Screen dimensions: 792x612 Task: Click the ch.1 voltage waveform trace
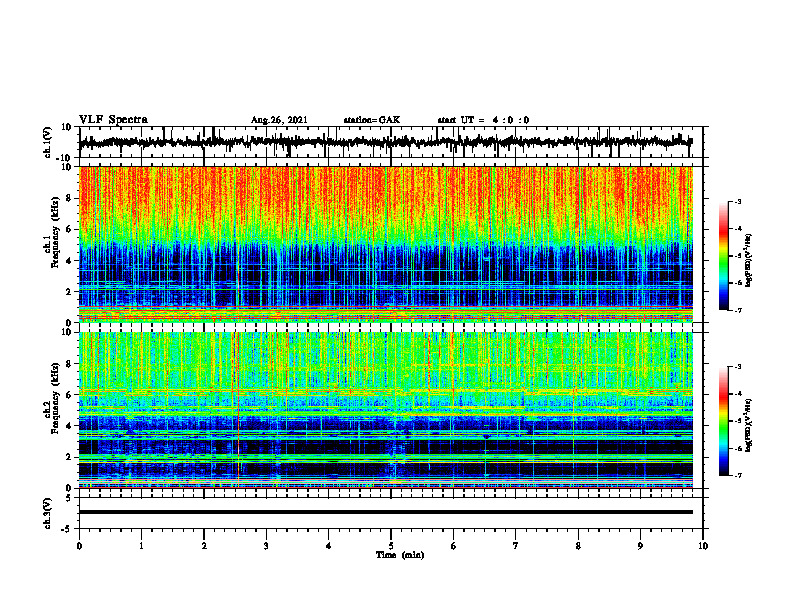click(385, 142)
